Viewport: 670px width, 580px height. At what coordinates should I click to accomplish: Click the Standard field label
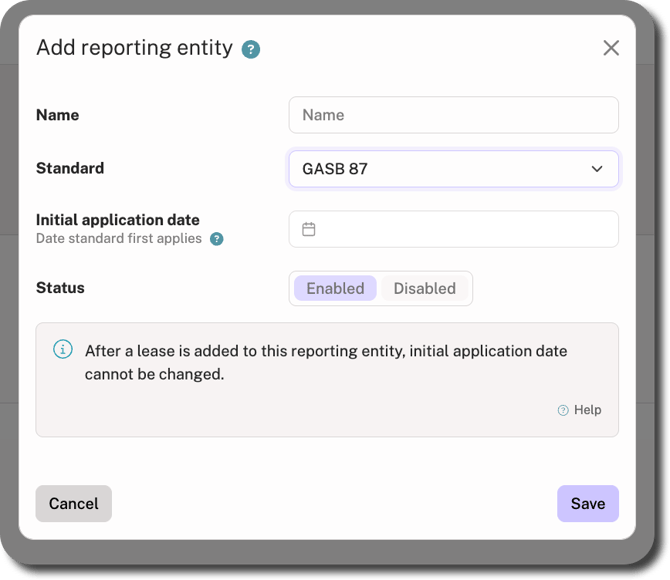tap(70, 168)
